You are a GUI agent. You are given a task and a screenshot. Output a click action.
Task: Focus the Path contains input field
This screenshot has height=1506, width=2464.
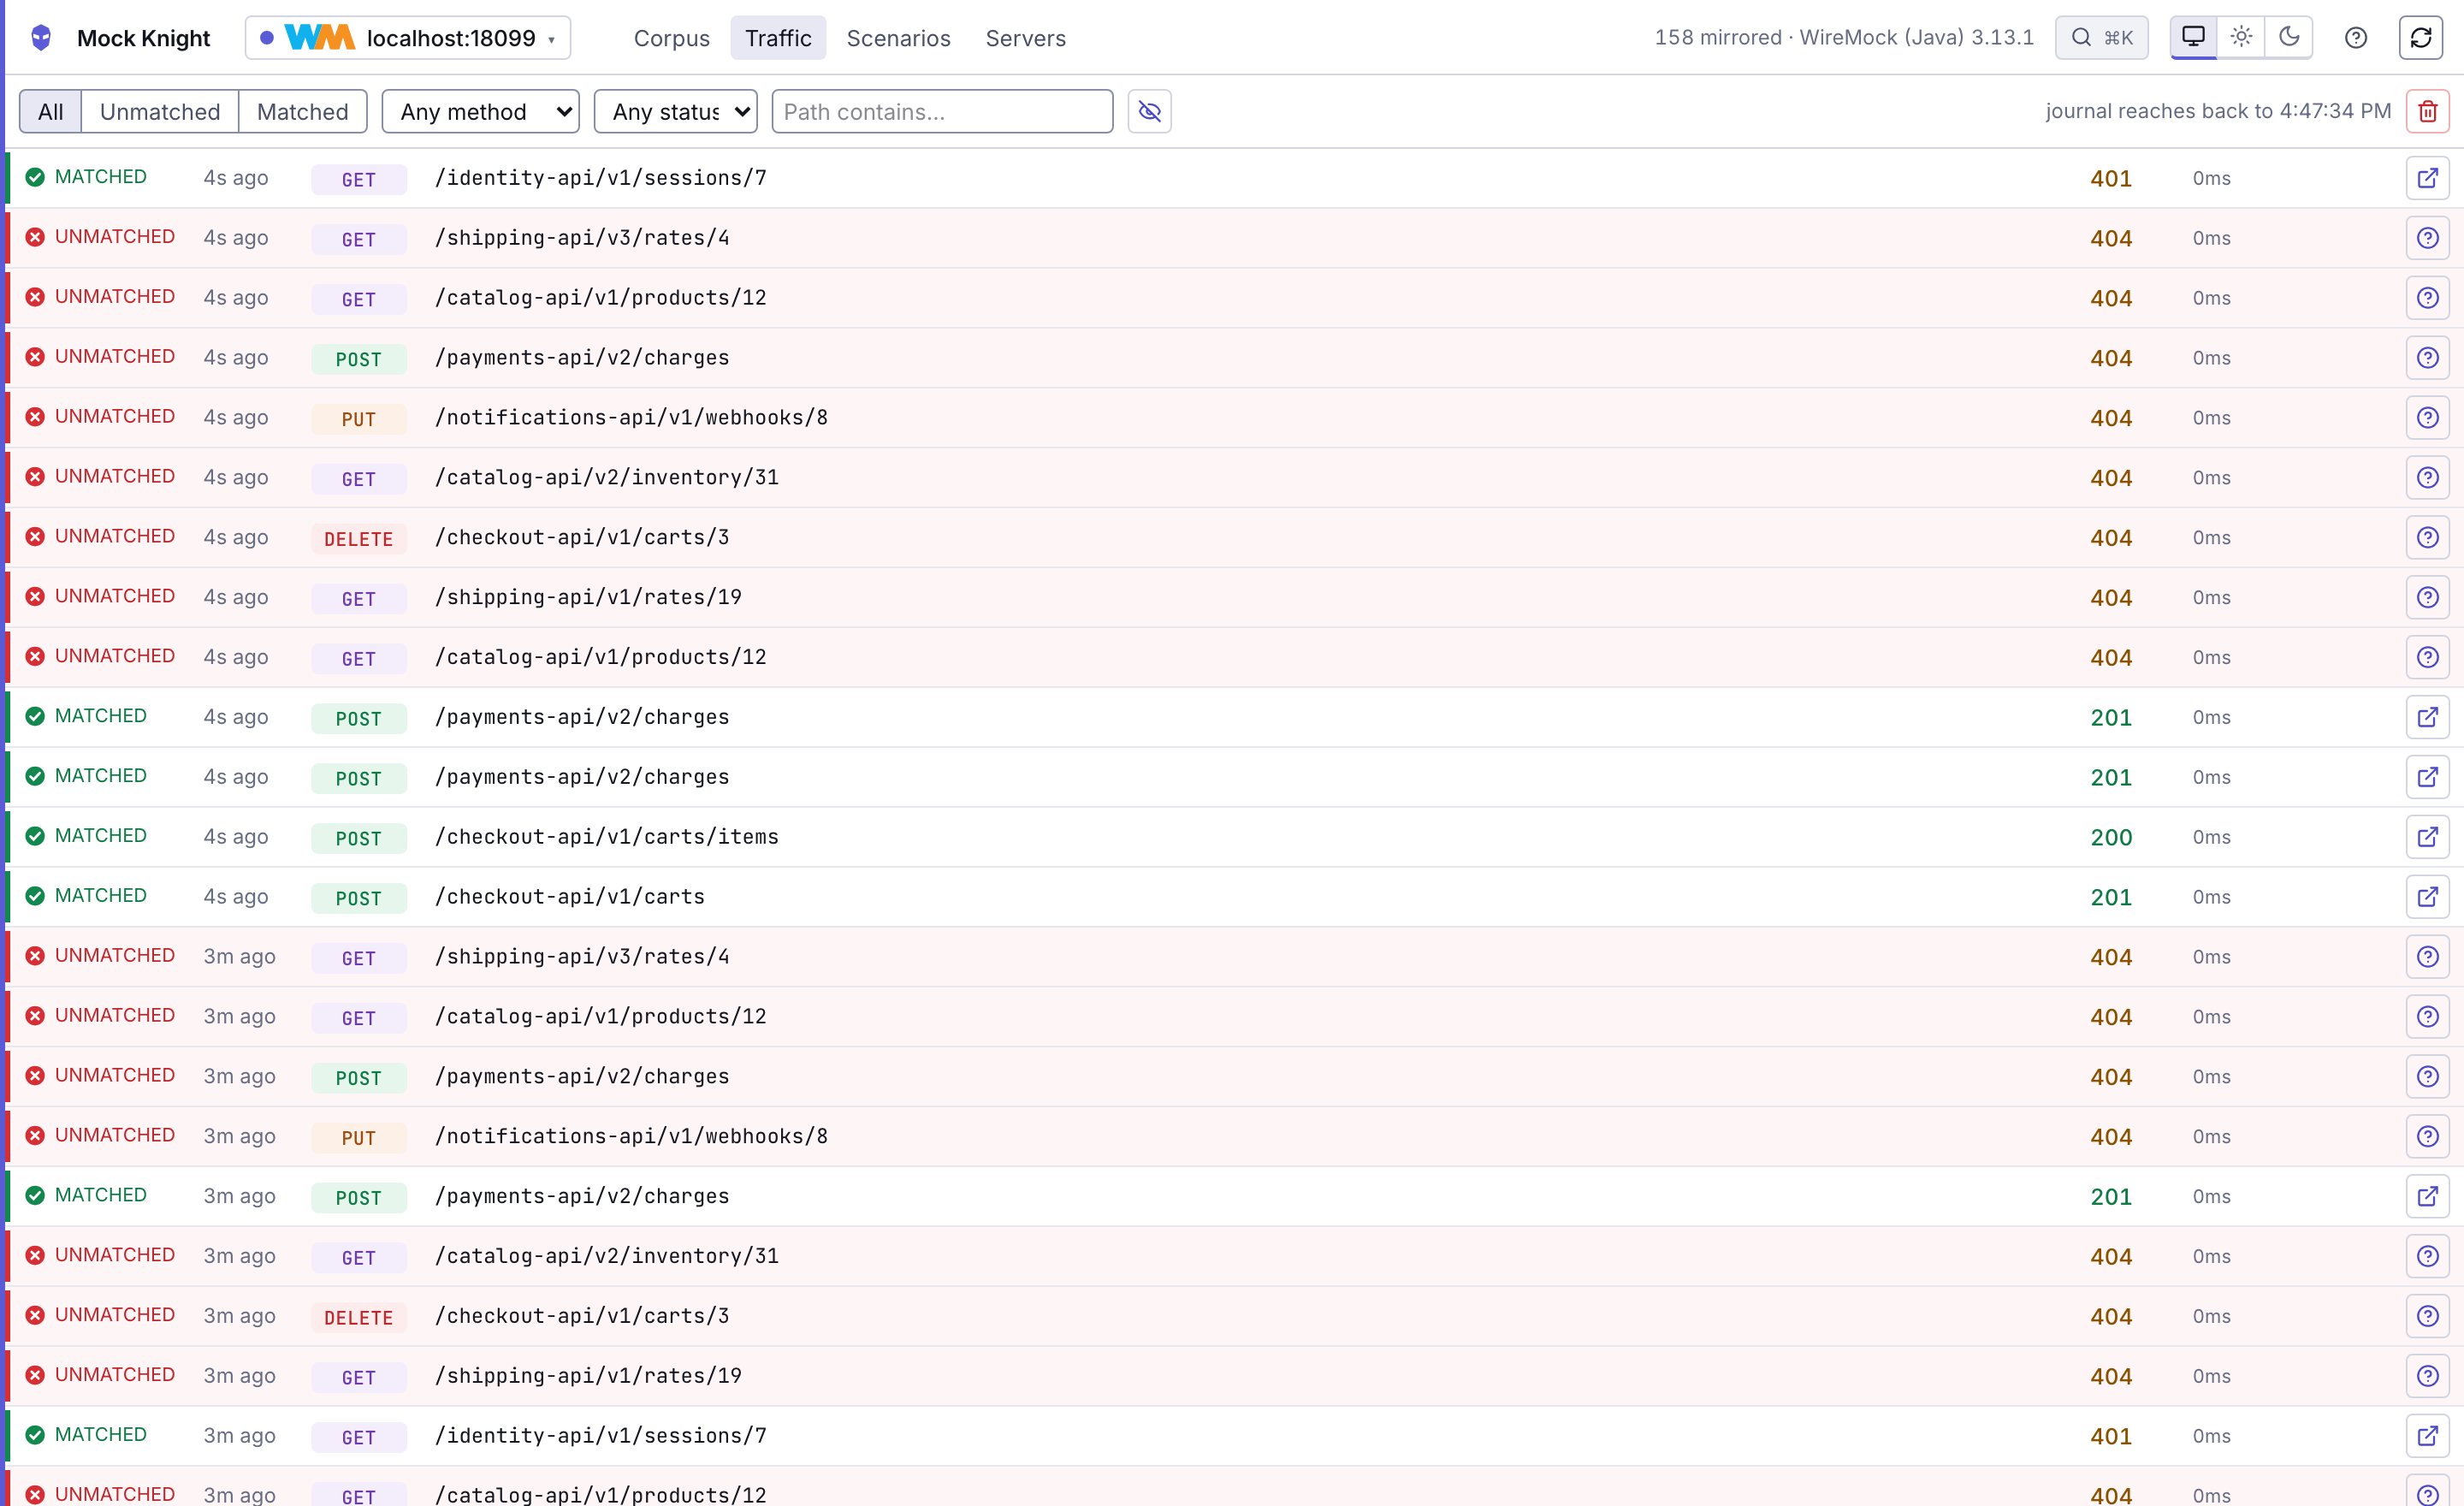click(x=942, y=111)
